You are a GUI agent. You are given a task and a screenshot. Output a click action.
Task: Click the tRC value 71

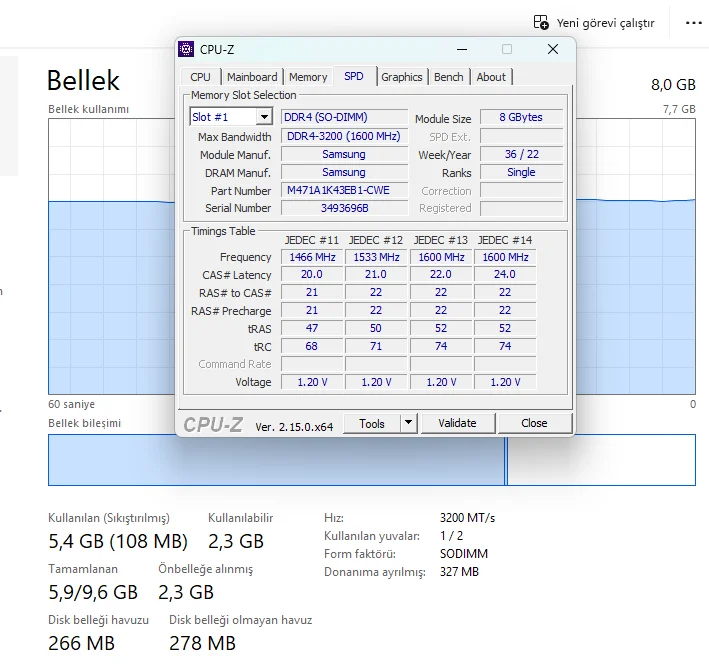coord(376,346)
